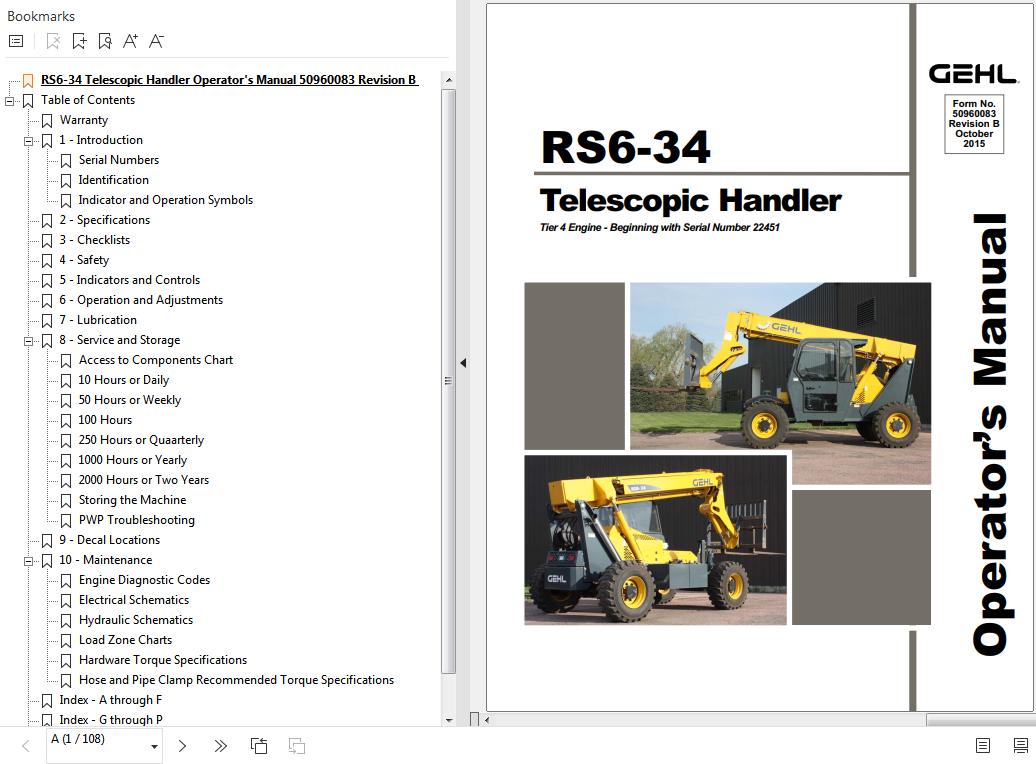Open Hardware Torque Specifications bookmark
This screenshot has width=1036, height=764.
pyautogui.click(x=163, y=660)
